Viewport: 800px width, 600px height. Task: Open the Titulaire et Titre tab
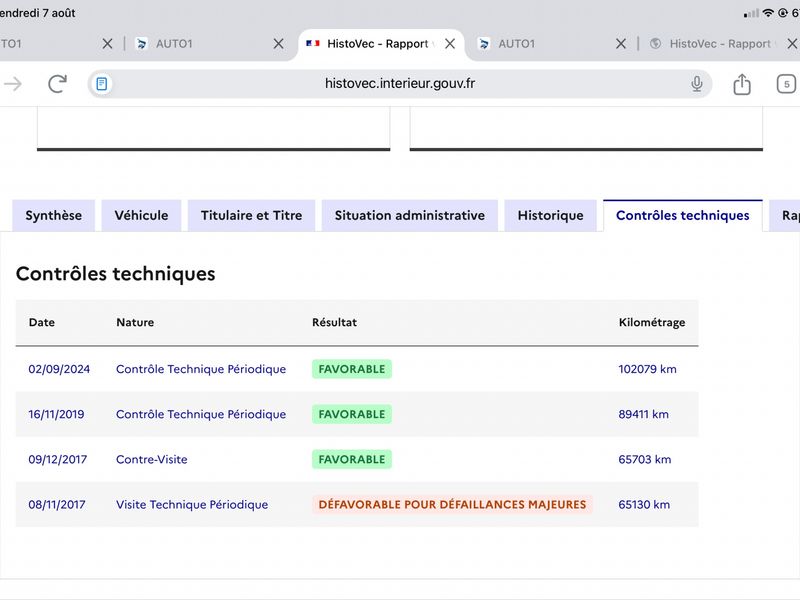coord(252,215)
